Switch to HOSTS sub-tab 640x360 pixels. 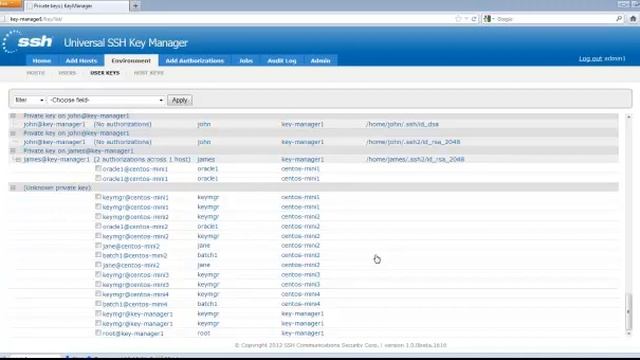(x=36, y=73)
